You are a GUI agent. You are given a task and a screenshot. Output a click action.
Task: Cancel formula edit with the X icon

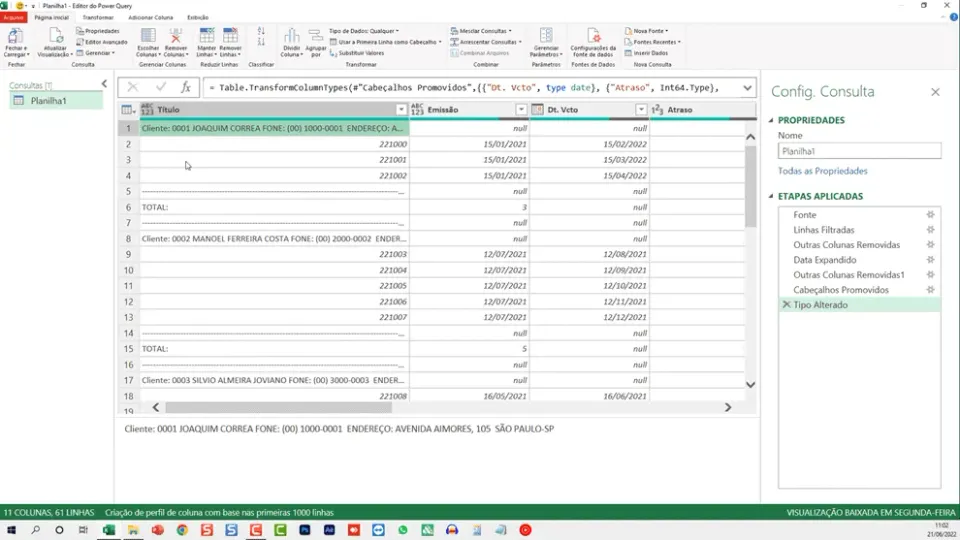[132, 88]
